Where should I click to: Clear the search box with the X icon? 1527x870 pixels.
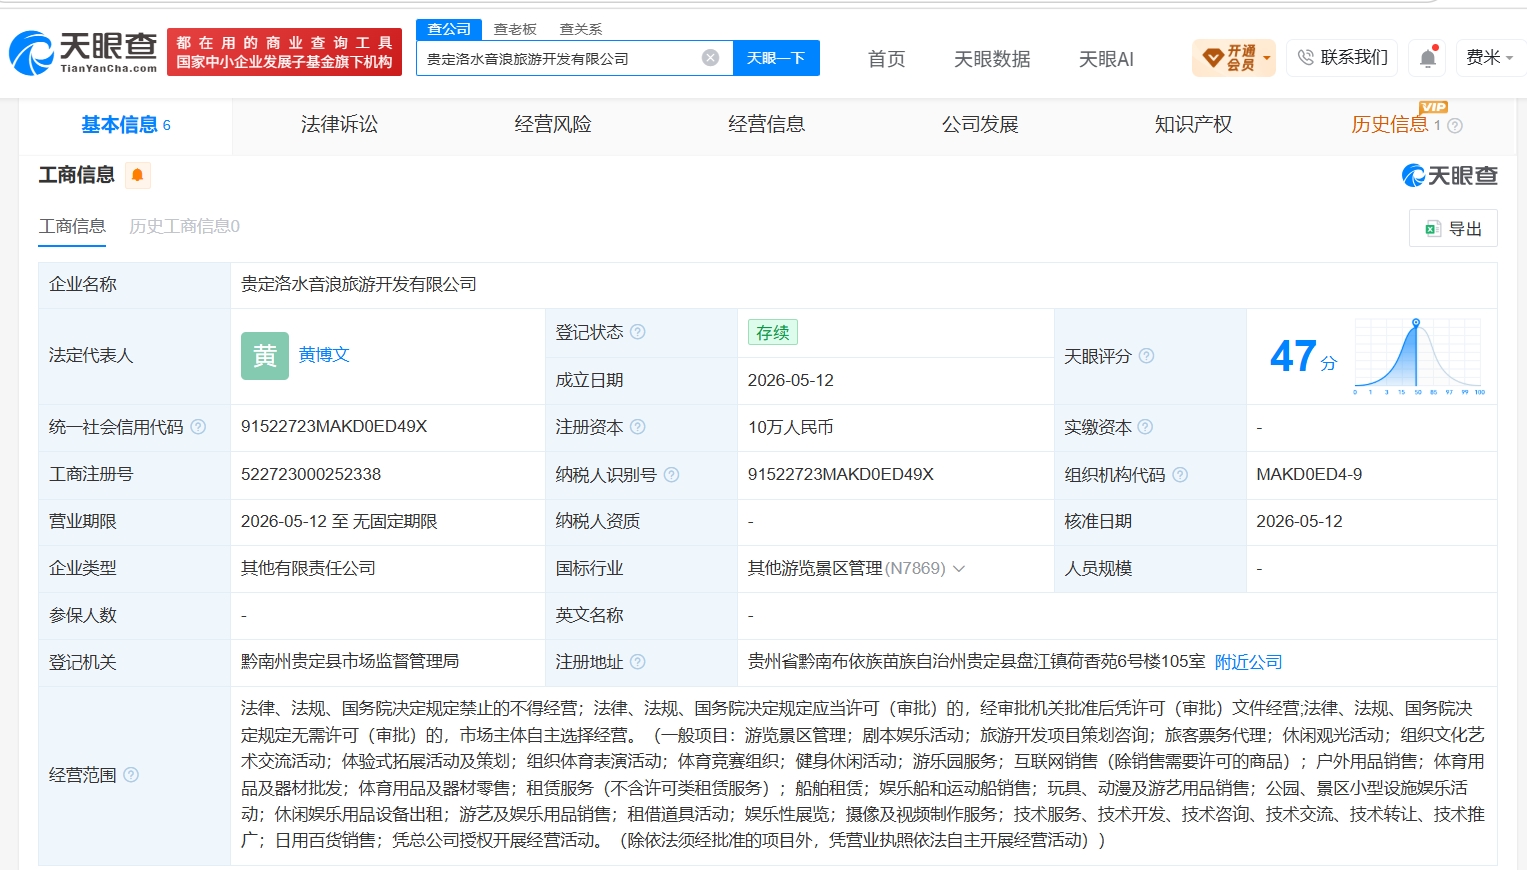[x=710, y=58]
